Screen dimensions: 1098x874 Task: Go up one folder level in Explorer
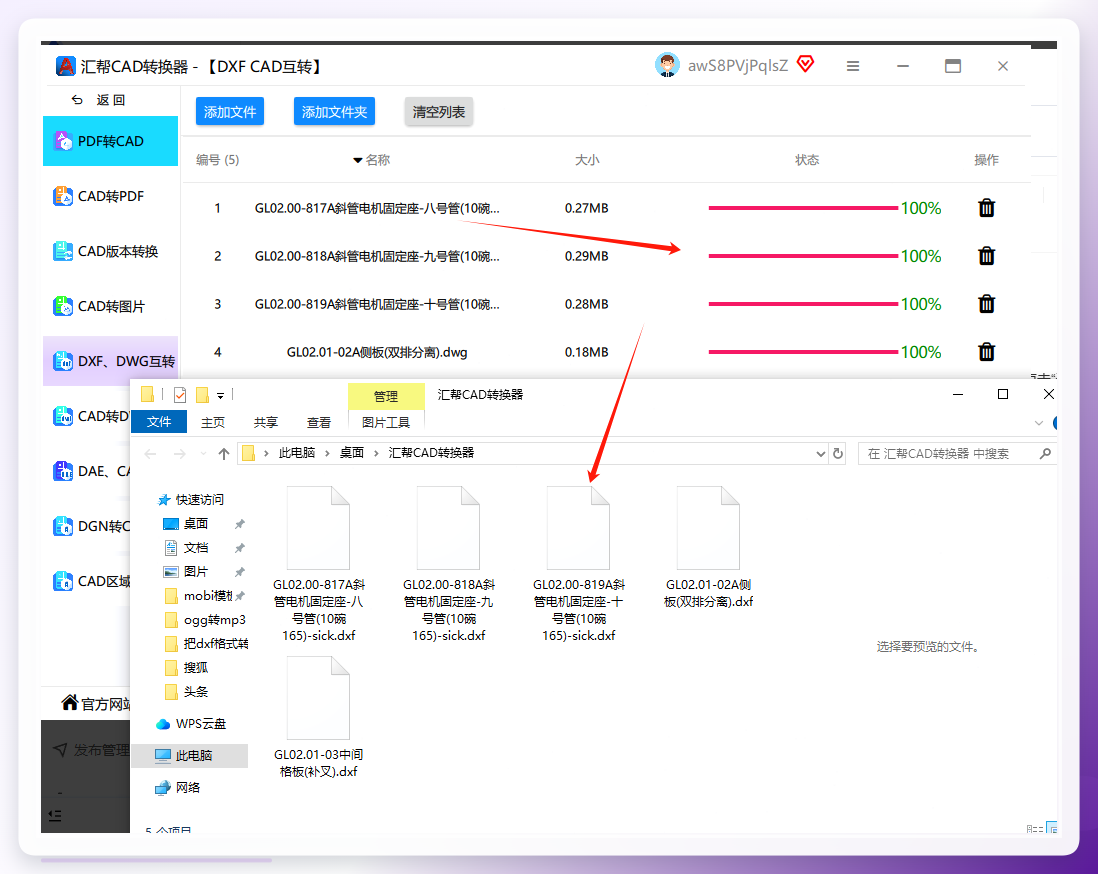coord(224,454)
